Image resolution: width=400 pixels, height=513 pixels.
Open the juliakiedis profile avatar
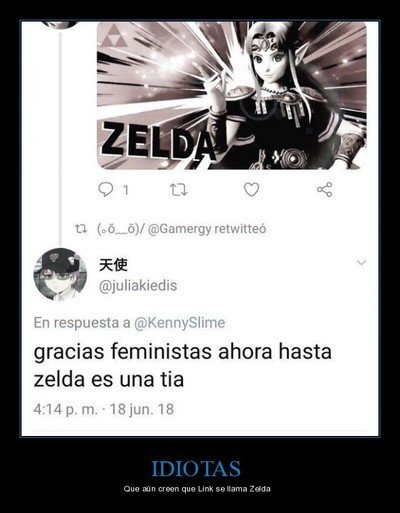click(60, 274)
